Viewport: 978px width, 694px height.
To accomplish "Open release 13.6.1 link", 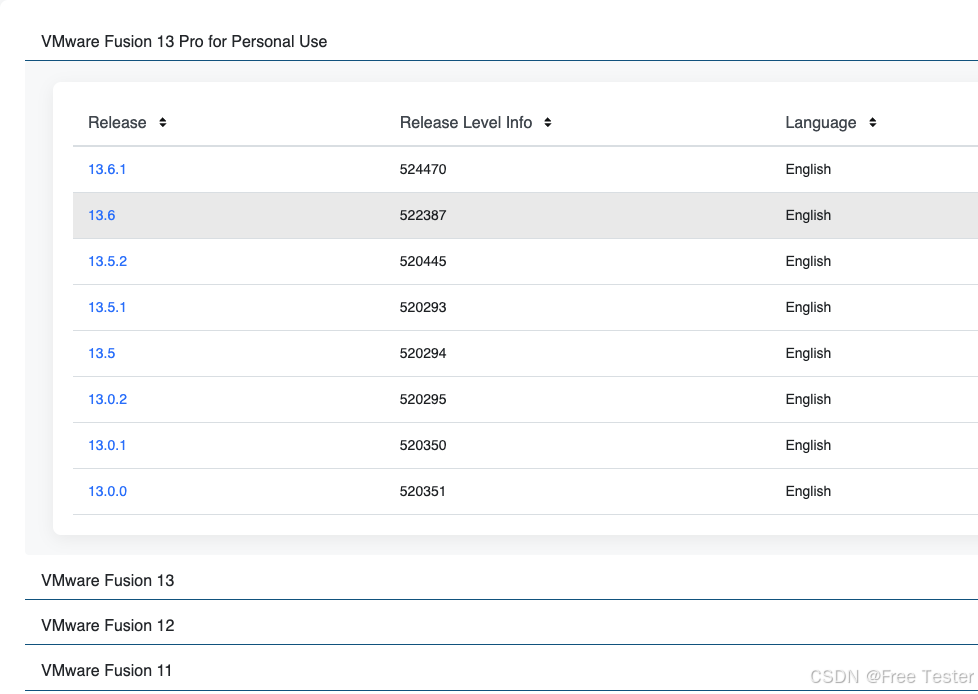I will 107,169.
